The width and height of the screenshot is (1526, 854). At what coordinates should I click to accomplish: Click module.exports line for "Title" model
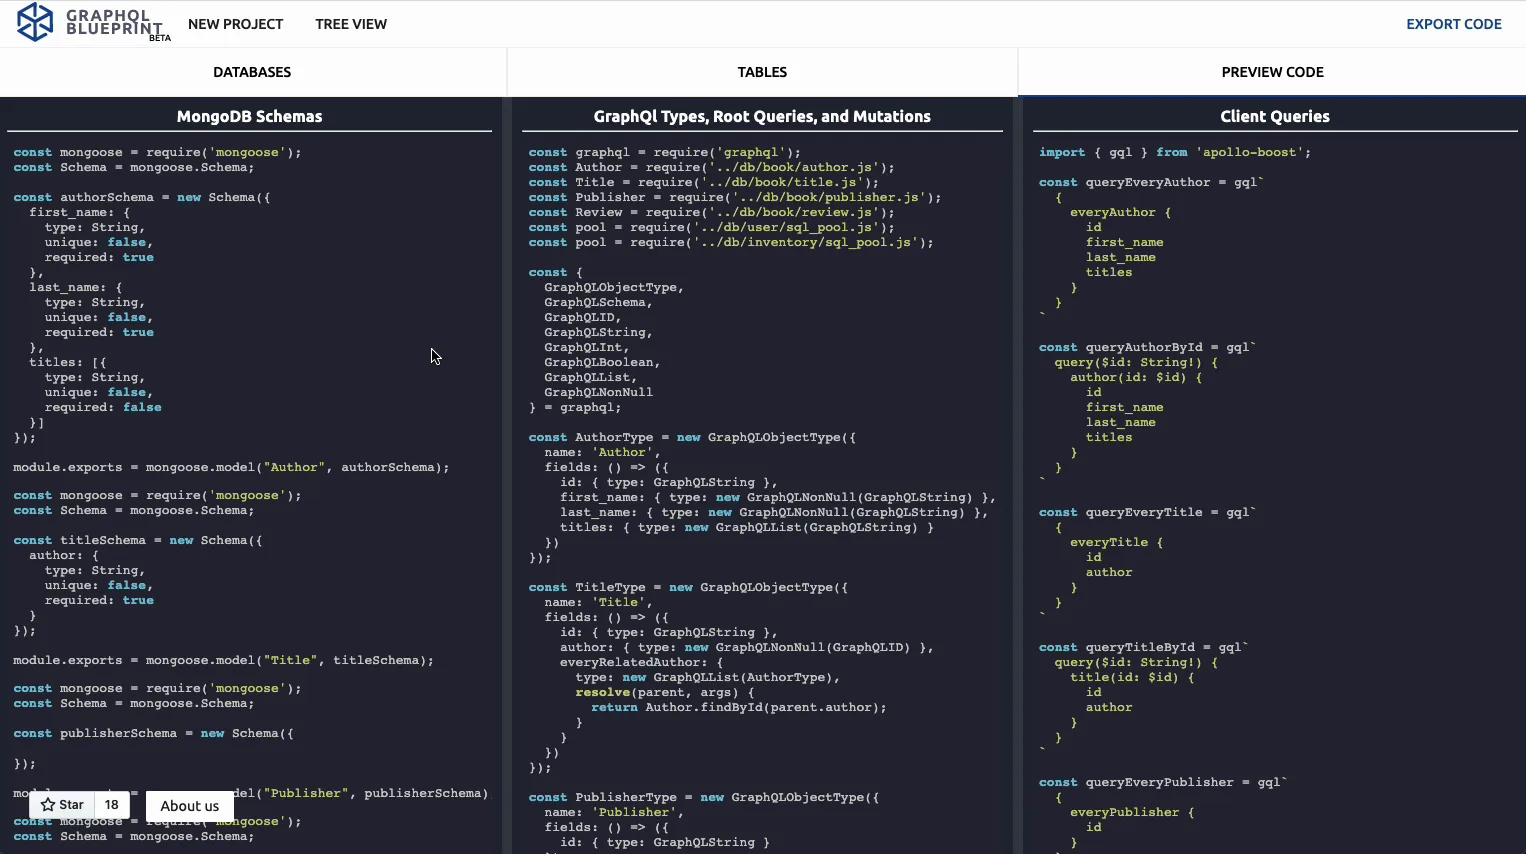(223, 661)
